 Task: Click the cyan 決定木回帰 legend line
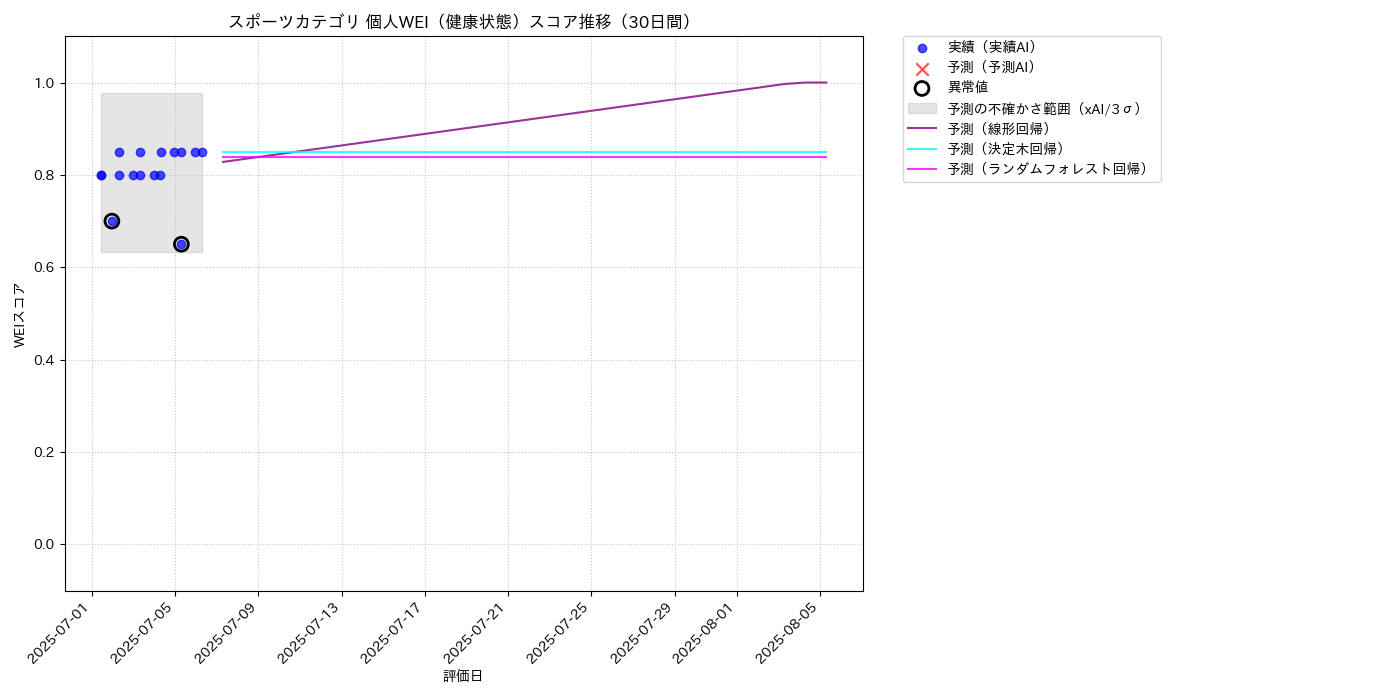coord(922,149)
